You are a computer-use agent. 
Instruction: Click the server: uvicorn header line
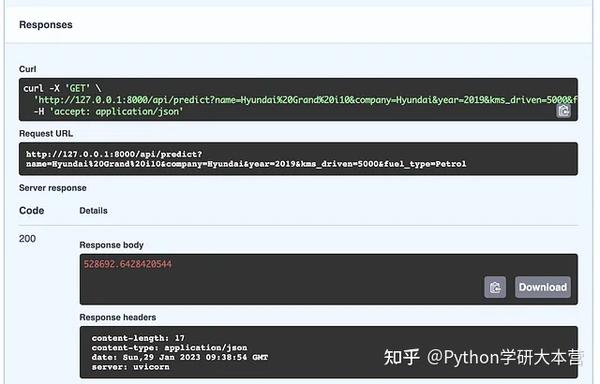click(x=130, y=367)
